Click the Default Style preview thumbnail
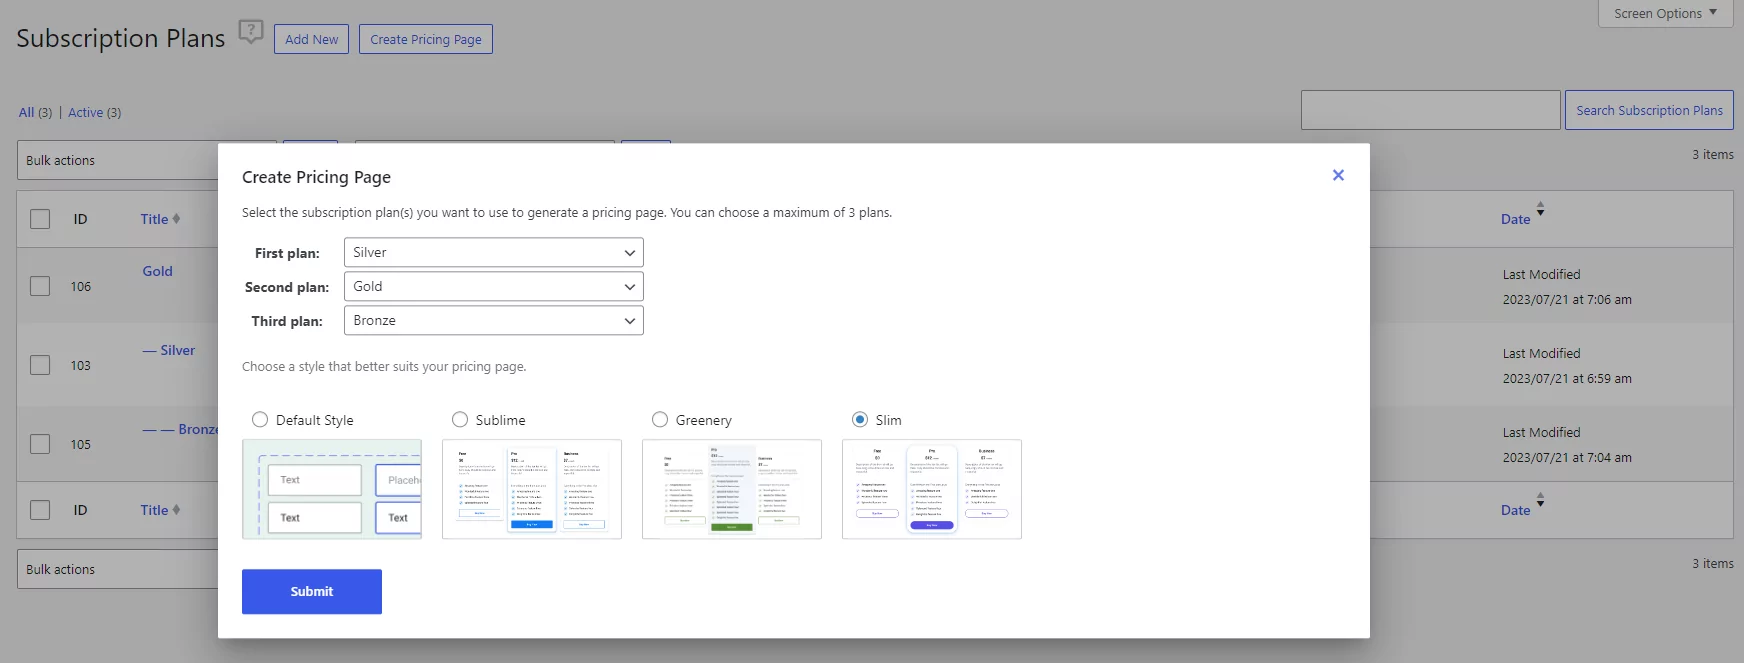The width and height of the screenshot is (1744, 663). point(332,489)
